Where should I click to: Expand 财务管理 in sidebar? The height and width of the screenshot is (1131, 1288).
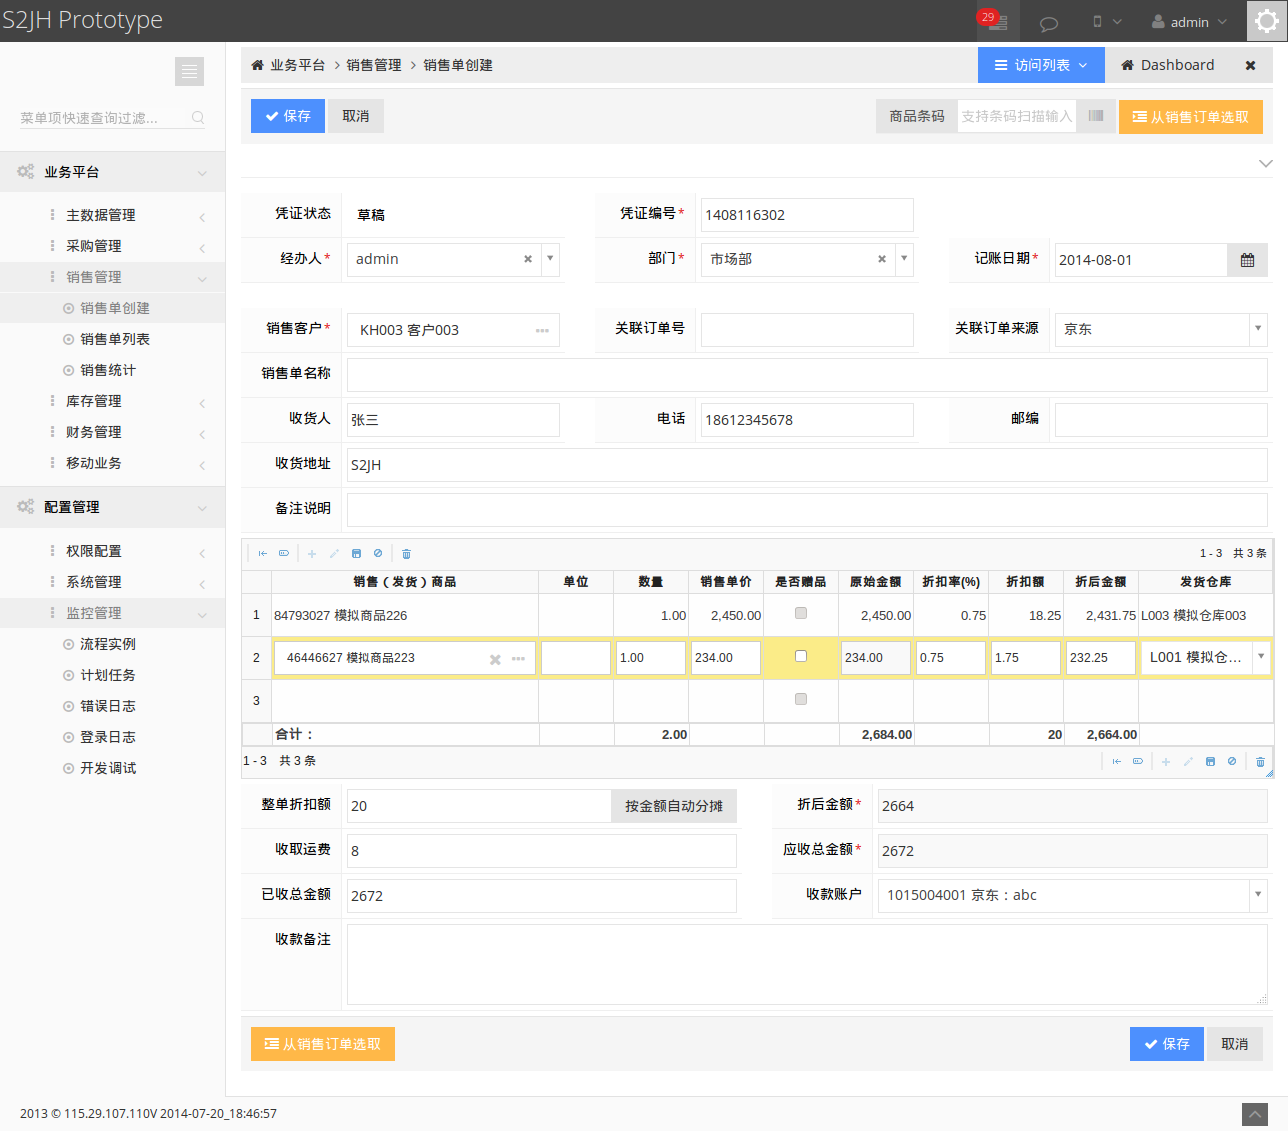click(x=112, y=432)
